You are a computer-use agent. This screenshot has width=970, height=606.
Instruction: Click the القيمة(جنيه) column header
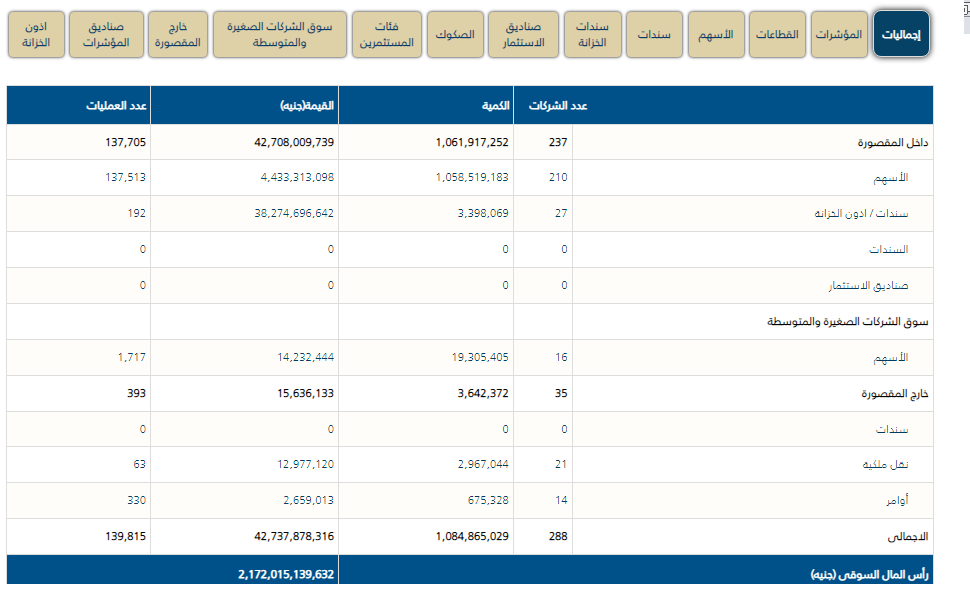[308, 106]
